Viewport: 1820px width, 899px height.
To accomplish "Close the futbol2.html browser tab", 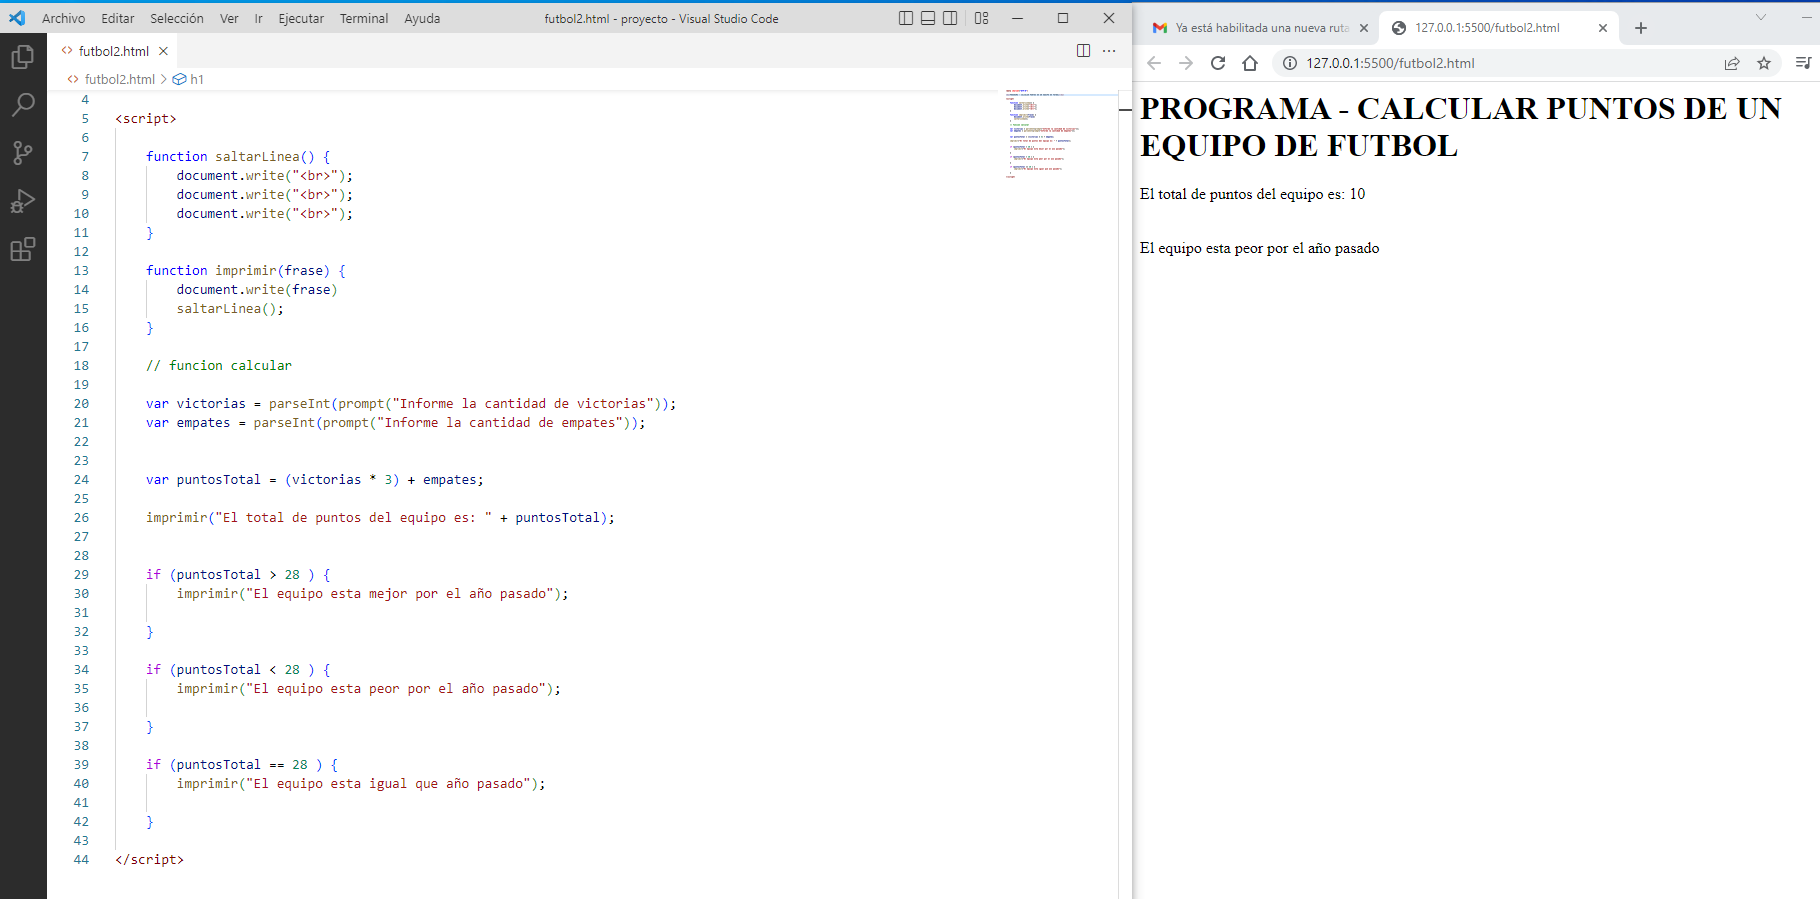I will coord(1603,28).
